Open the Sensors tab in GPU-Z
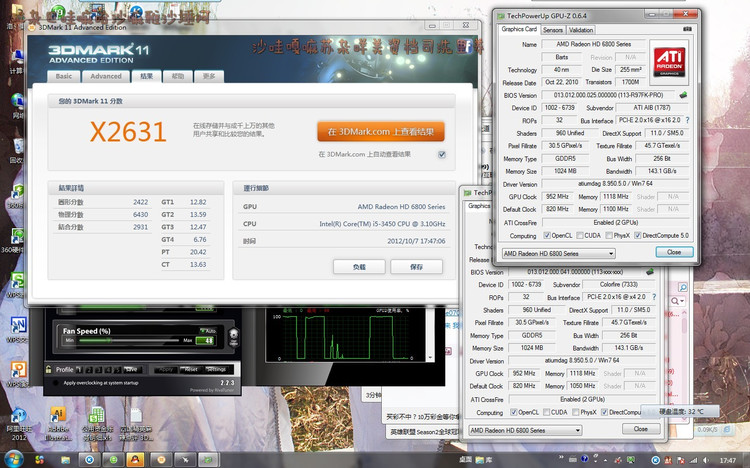The height and width of the screenshot is (468, 750). pyautogui.click(x=552, y=30)
